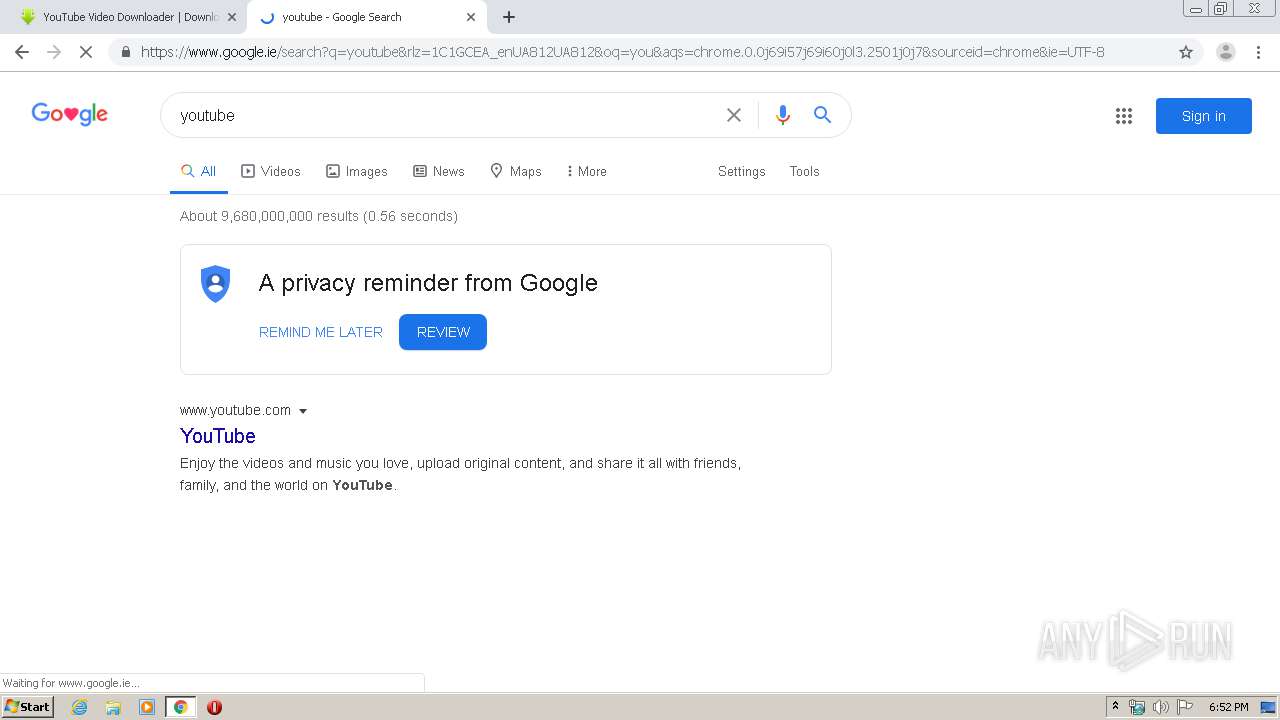Open search Settings menu
The image size is (1280, 720).
point(742,171)
